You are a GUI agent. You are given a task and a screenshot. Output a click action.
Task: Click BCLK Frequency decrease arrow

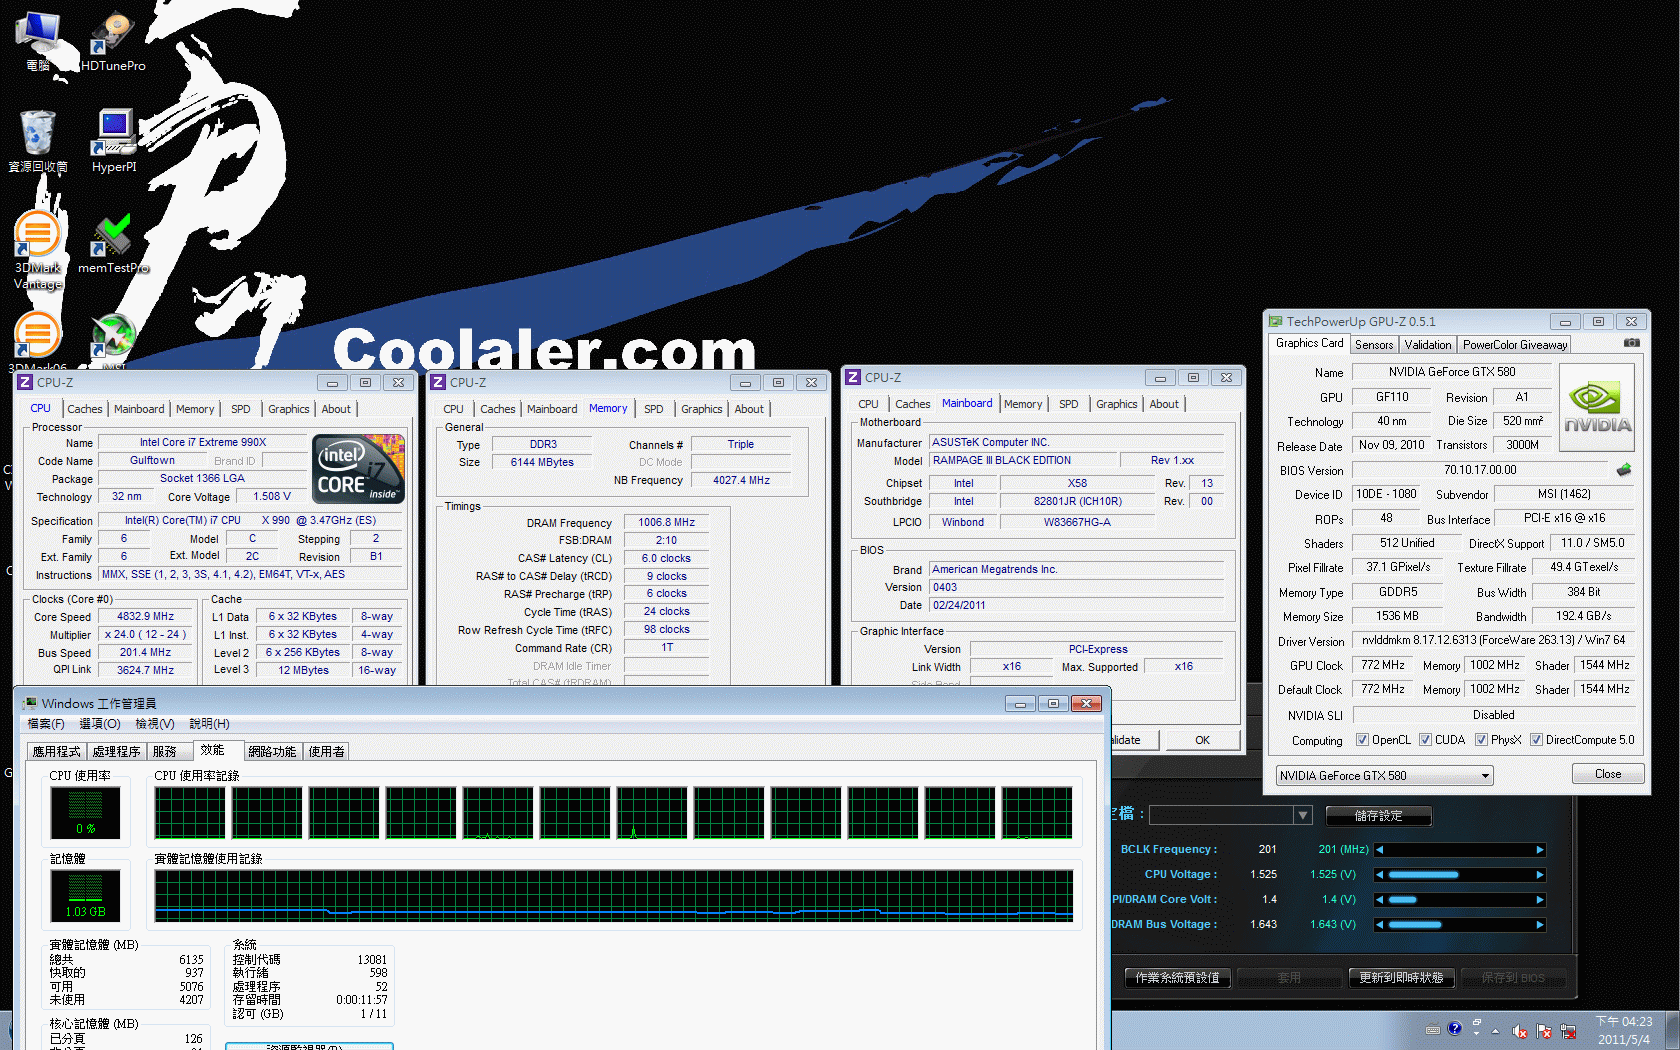[x=1379, y=850]
